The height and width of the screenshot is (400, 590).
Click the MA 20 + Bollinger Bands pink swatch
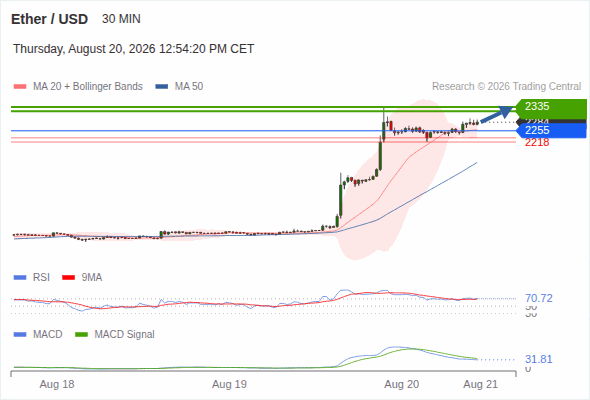coord(20,87)
